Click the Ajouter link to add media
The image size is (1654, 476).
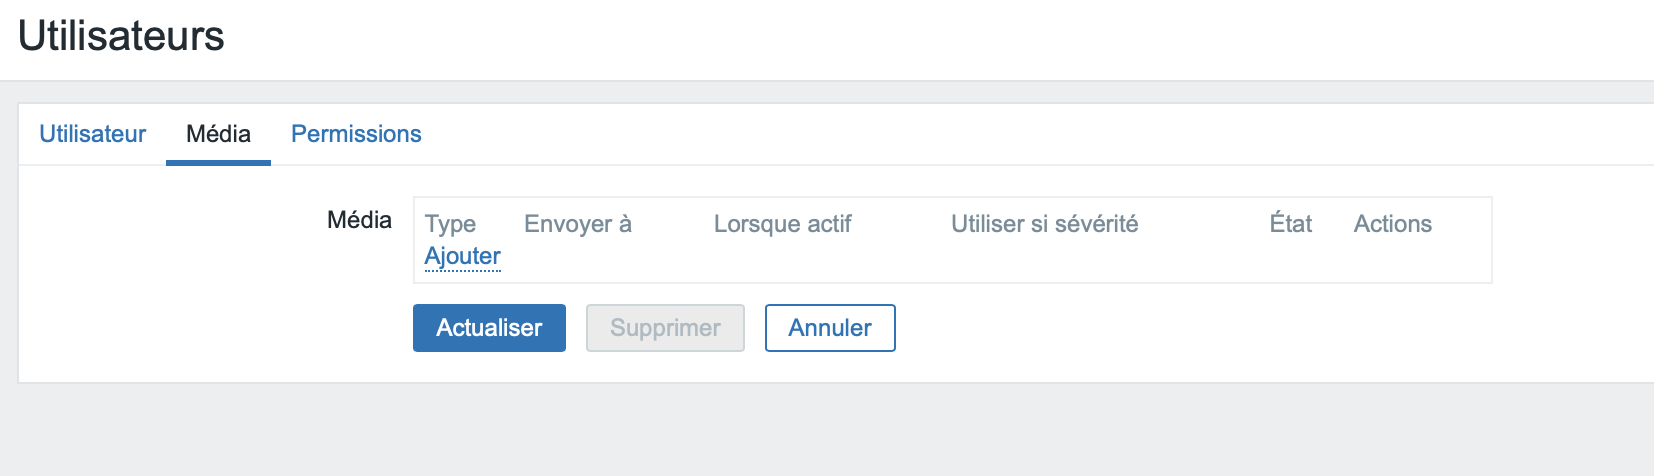click(462, 256)
